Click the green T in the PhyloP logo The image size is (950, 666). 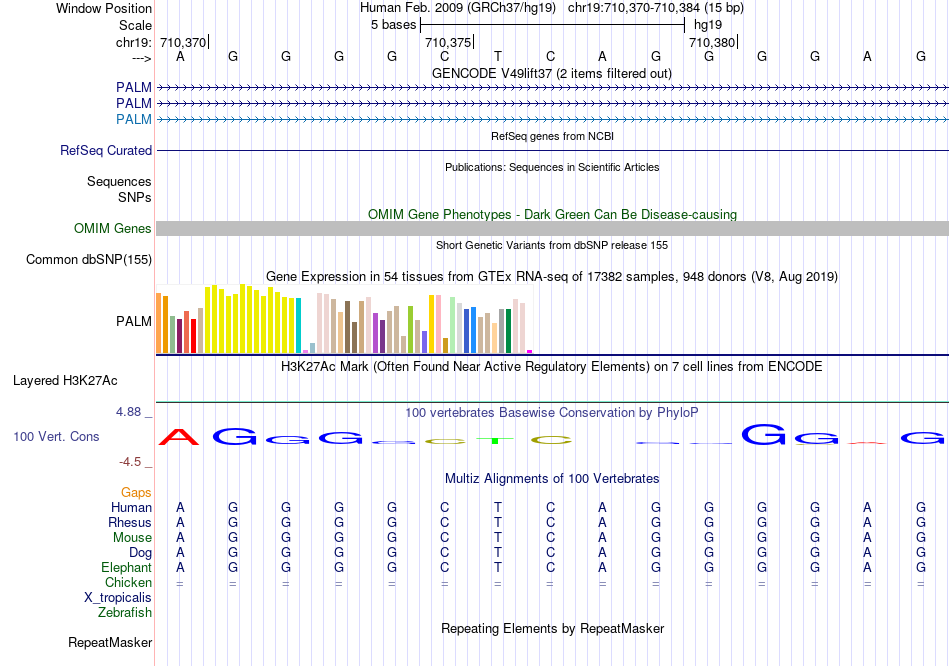click(x=495, y=440)
